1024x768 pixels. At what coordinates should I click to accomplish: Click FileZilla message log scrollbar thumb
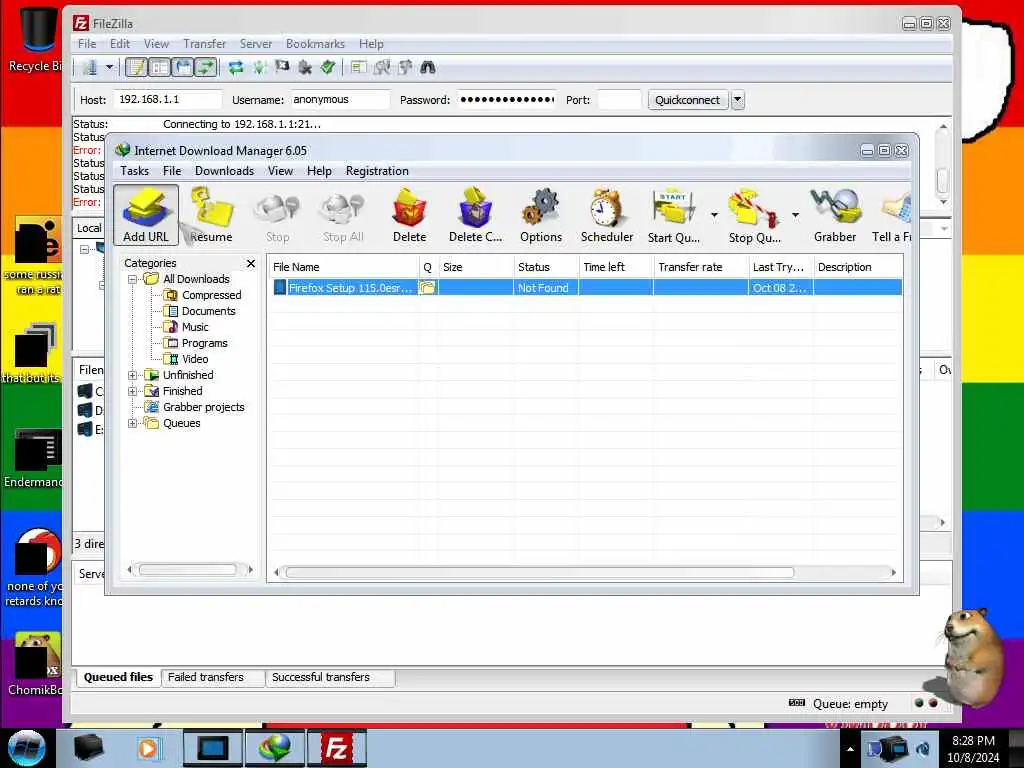(942, 180)
